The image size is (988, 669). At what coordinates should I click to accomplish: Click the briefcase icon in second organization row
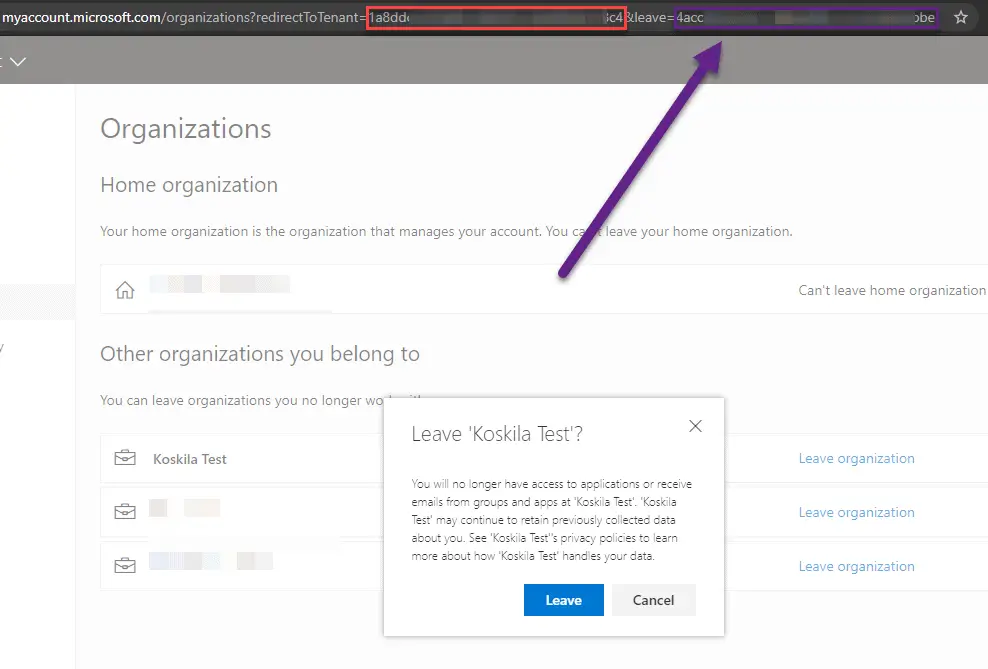point(125,512)
